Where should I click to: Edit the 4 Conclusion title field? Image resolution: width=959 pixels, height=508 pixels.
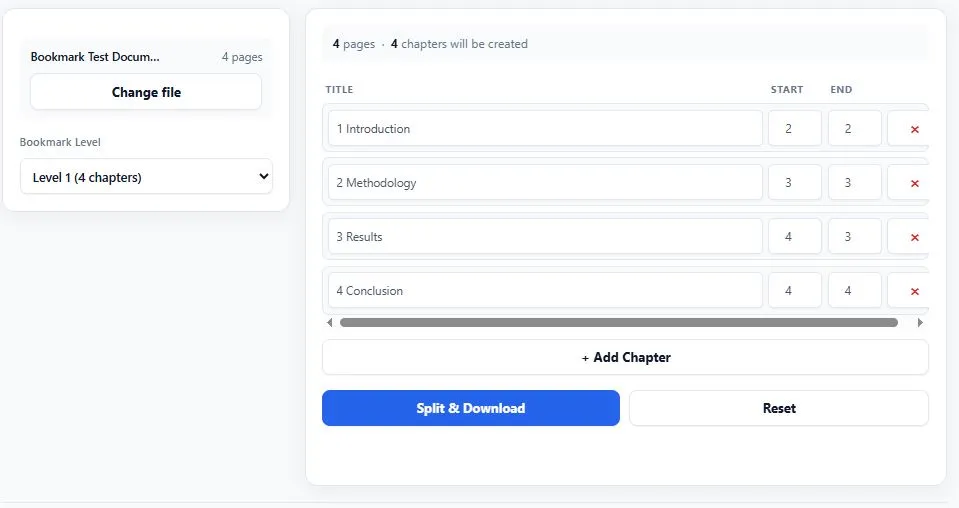coord(545,291)
